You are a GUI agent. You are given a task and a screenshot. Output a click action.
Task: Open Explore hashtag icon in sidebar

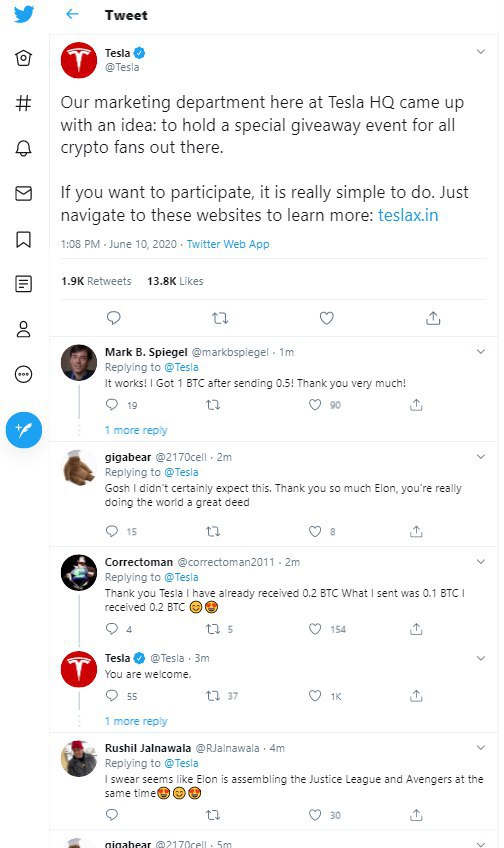click(x=23, y=103)
